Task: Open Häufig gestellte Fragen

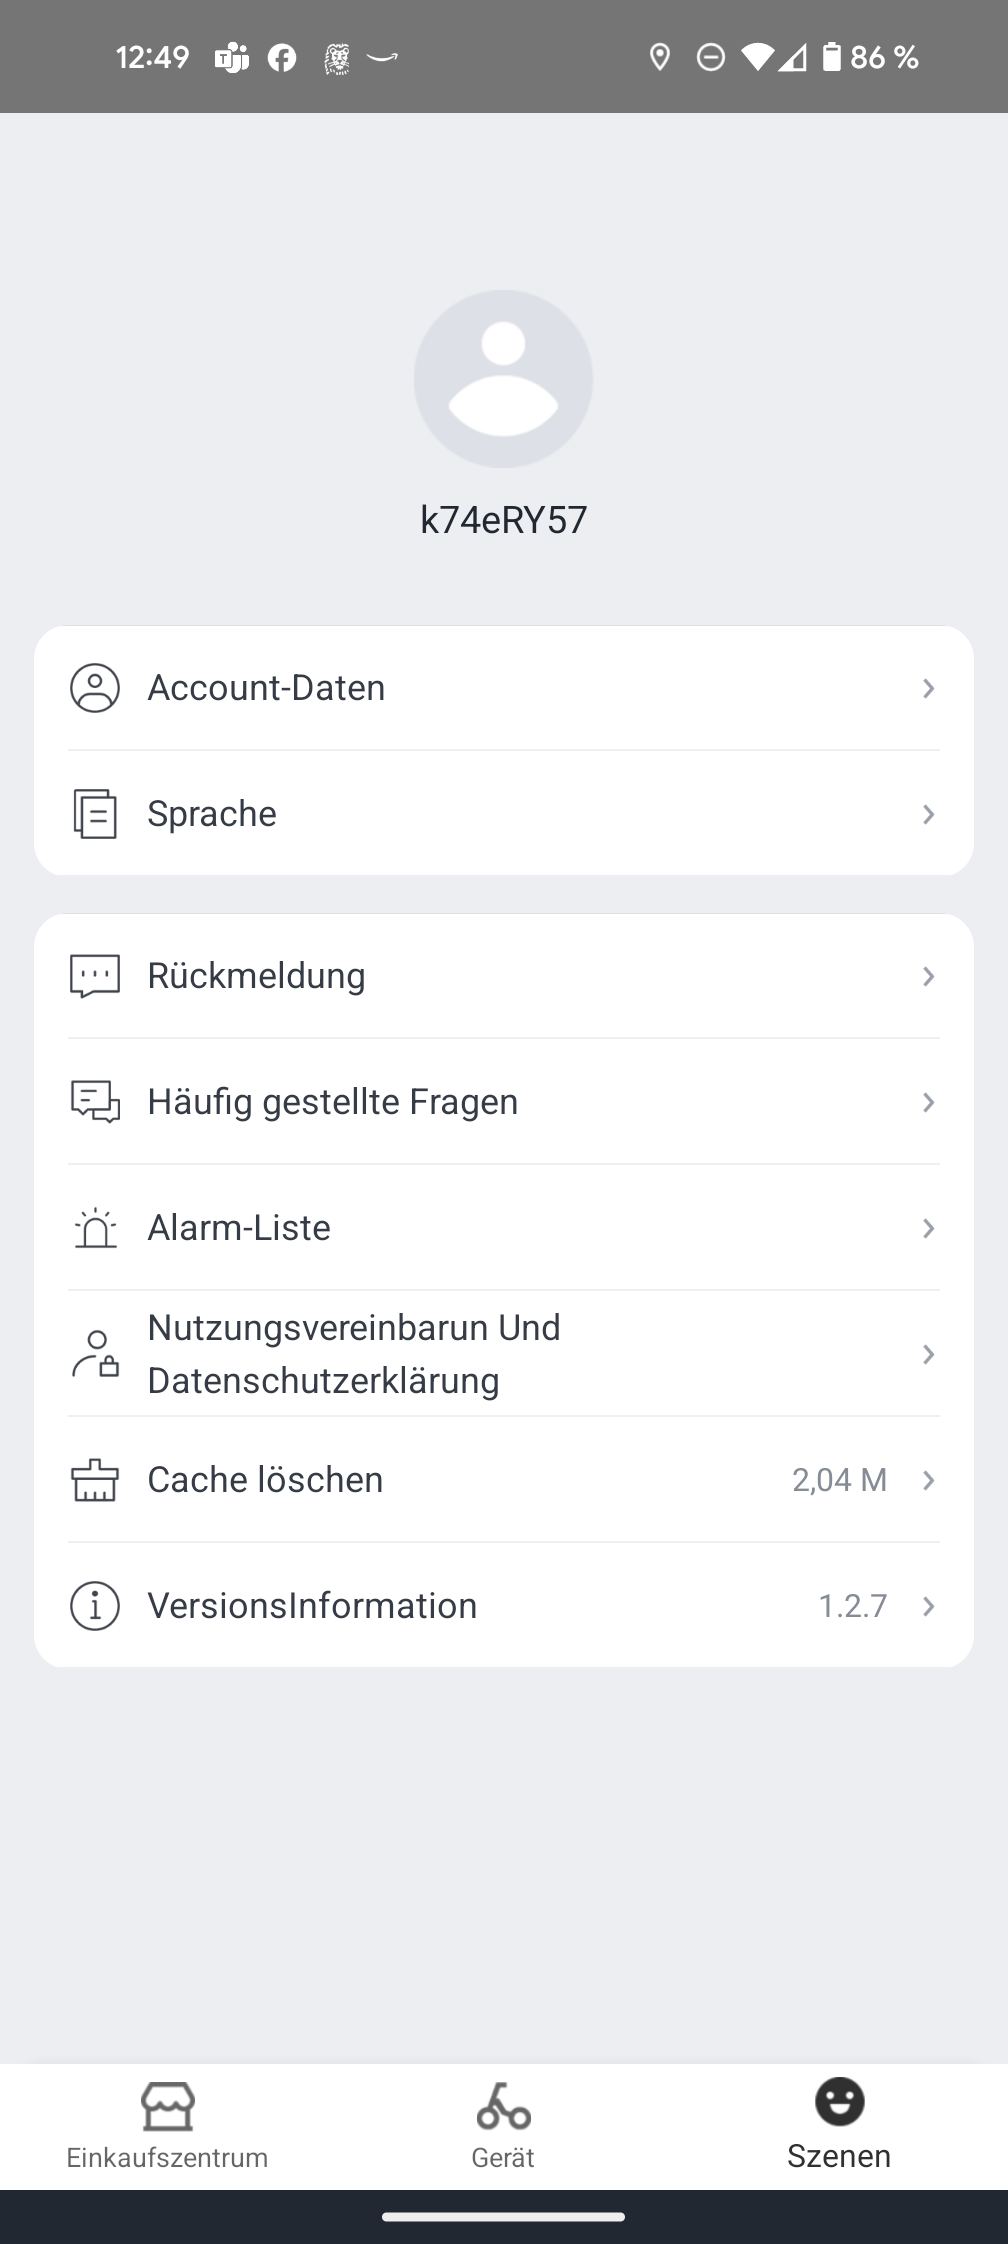Action: 332,1102
